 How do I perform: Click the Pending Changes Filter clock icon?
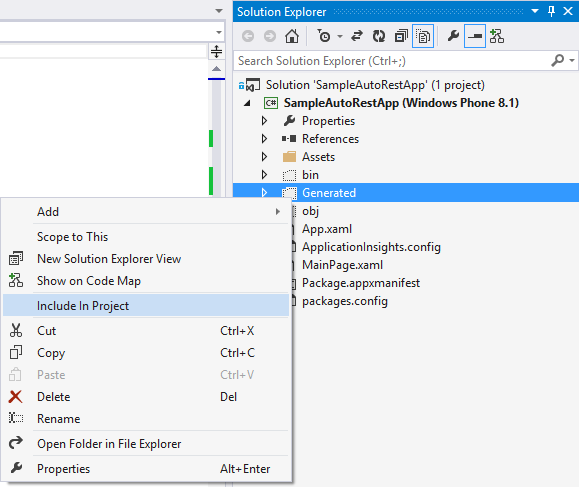(x=324, y=36)
